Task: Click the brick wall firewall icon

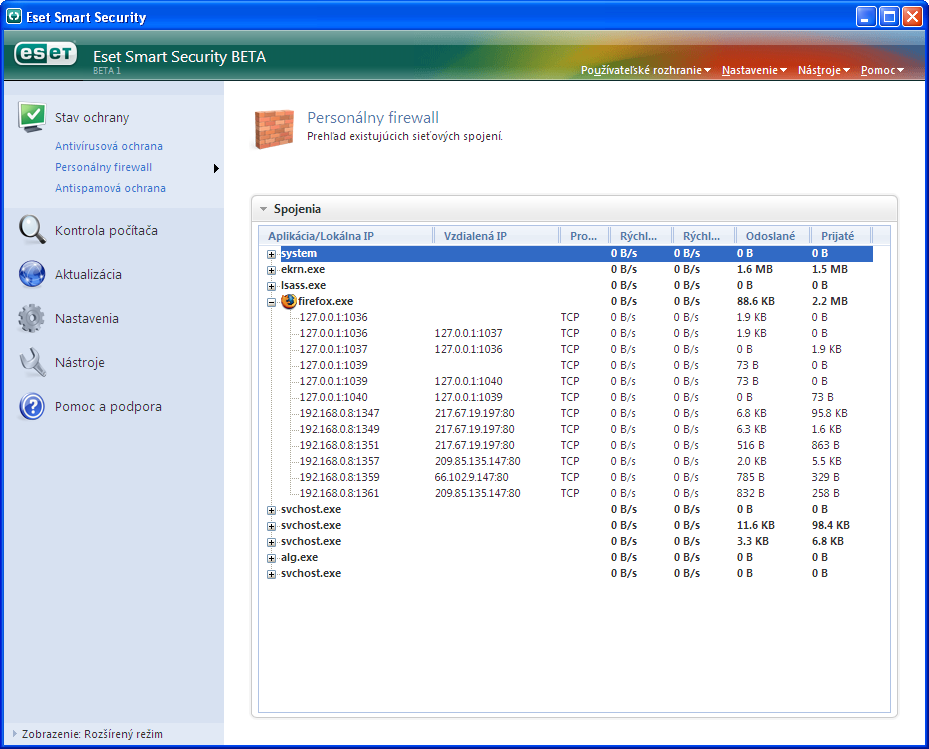Action: [274, 129]
